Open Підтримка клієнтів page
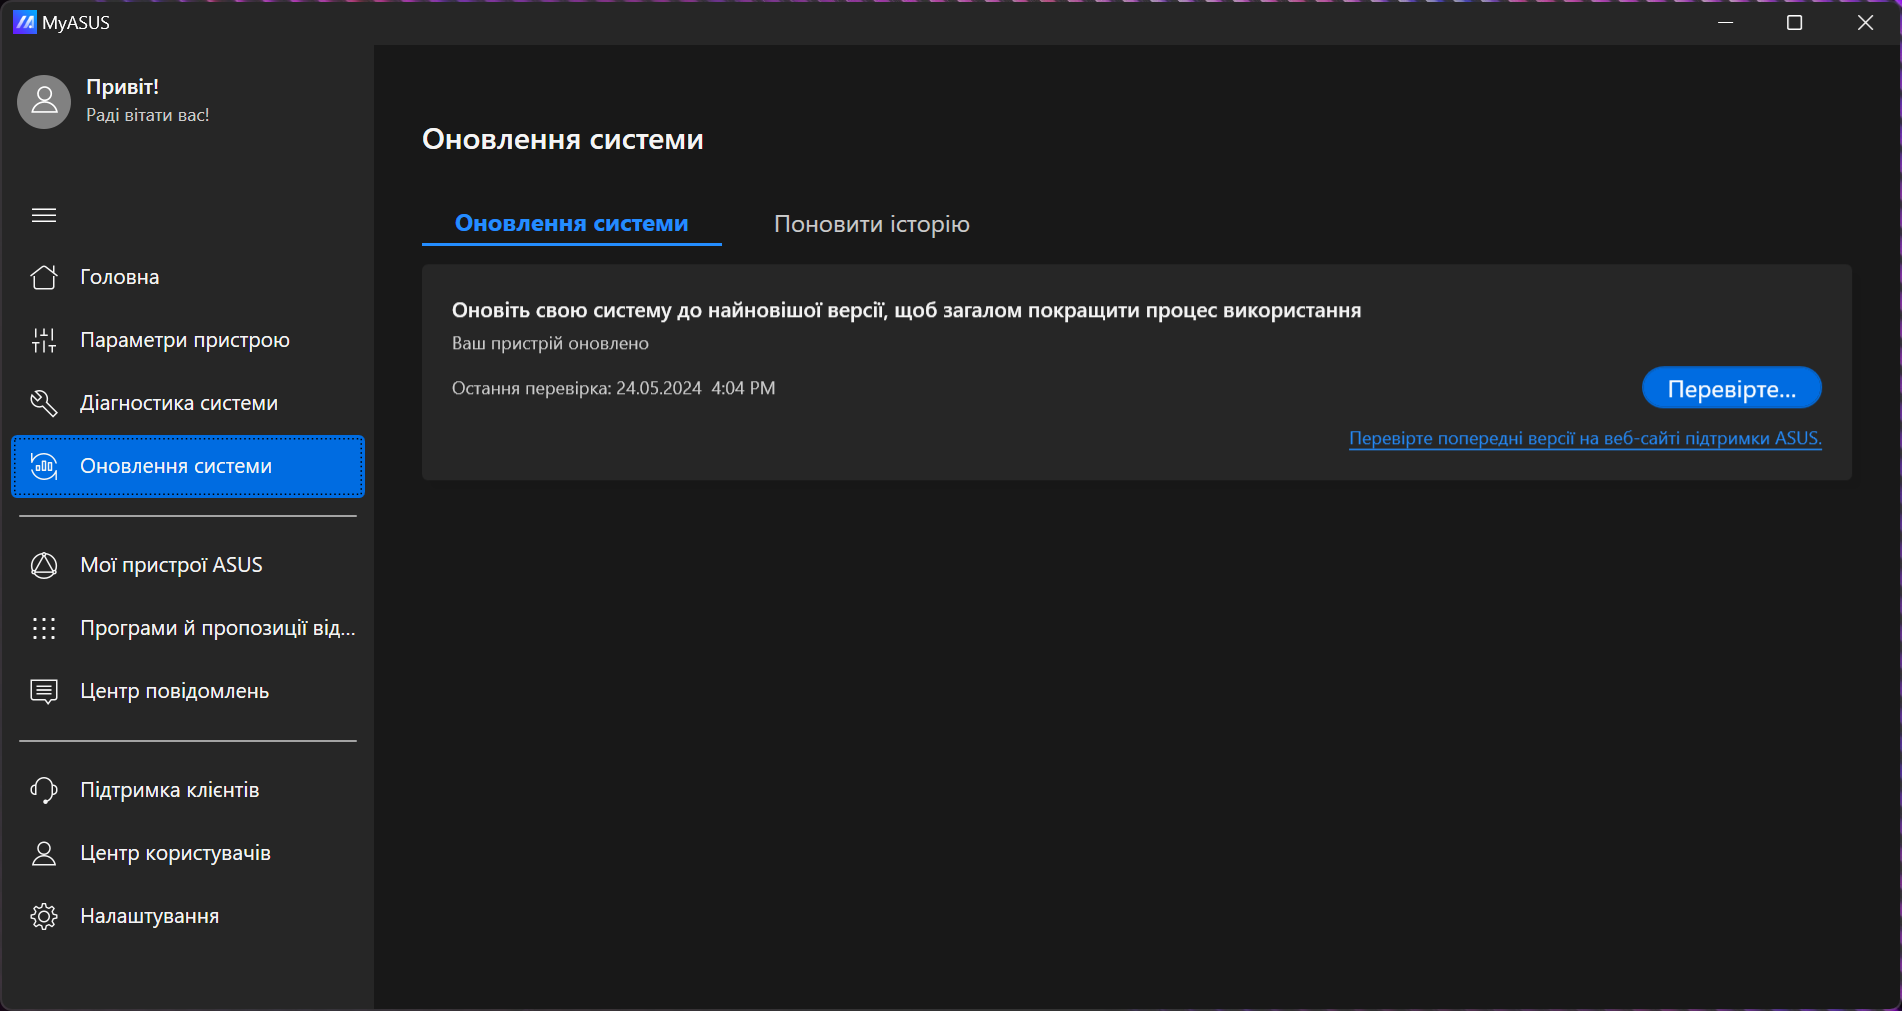 tap(188, 790)
